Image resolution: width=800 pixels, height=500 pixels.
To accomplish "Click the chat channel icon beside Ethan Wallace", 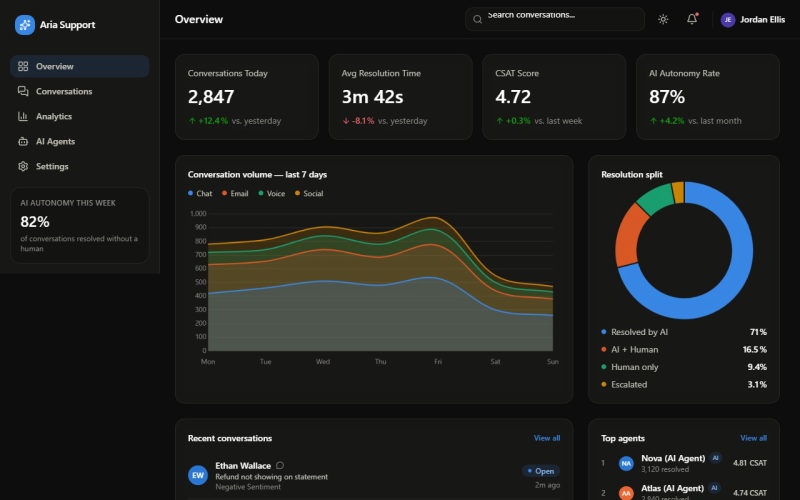I will [280, 465].
